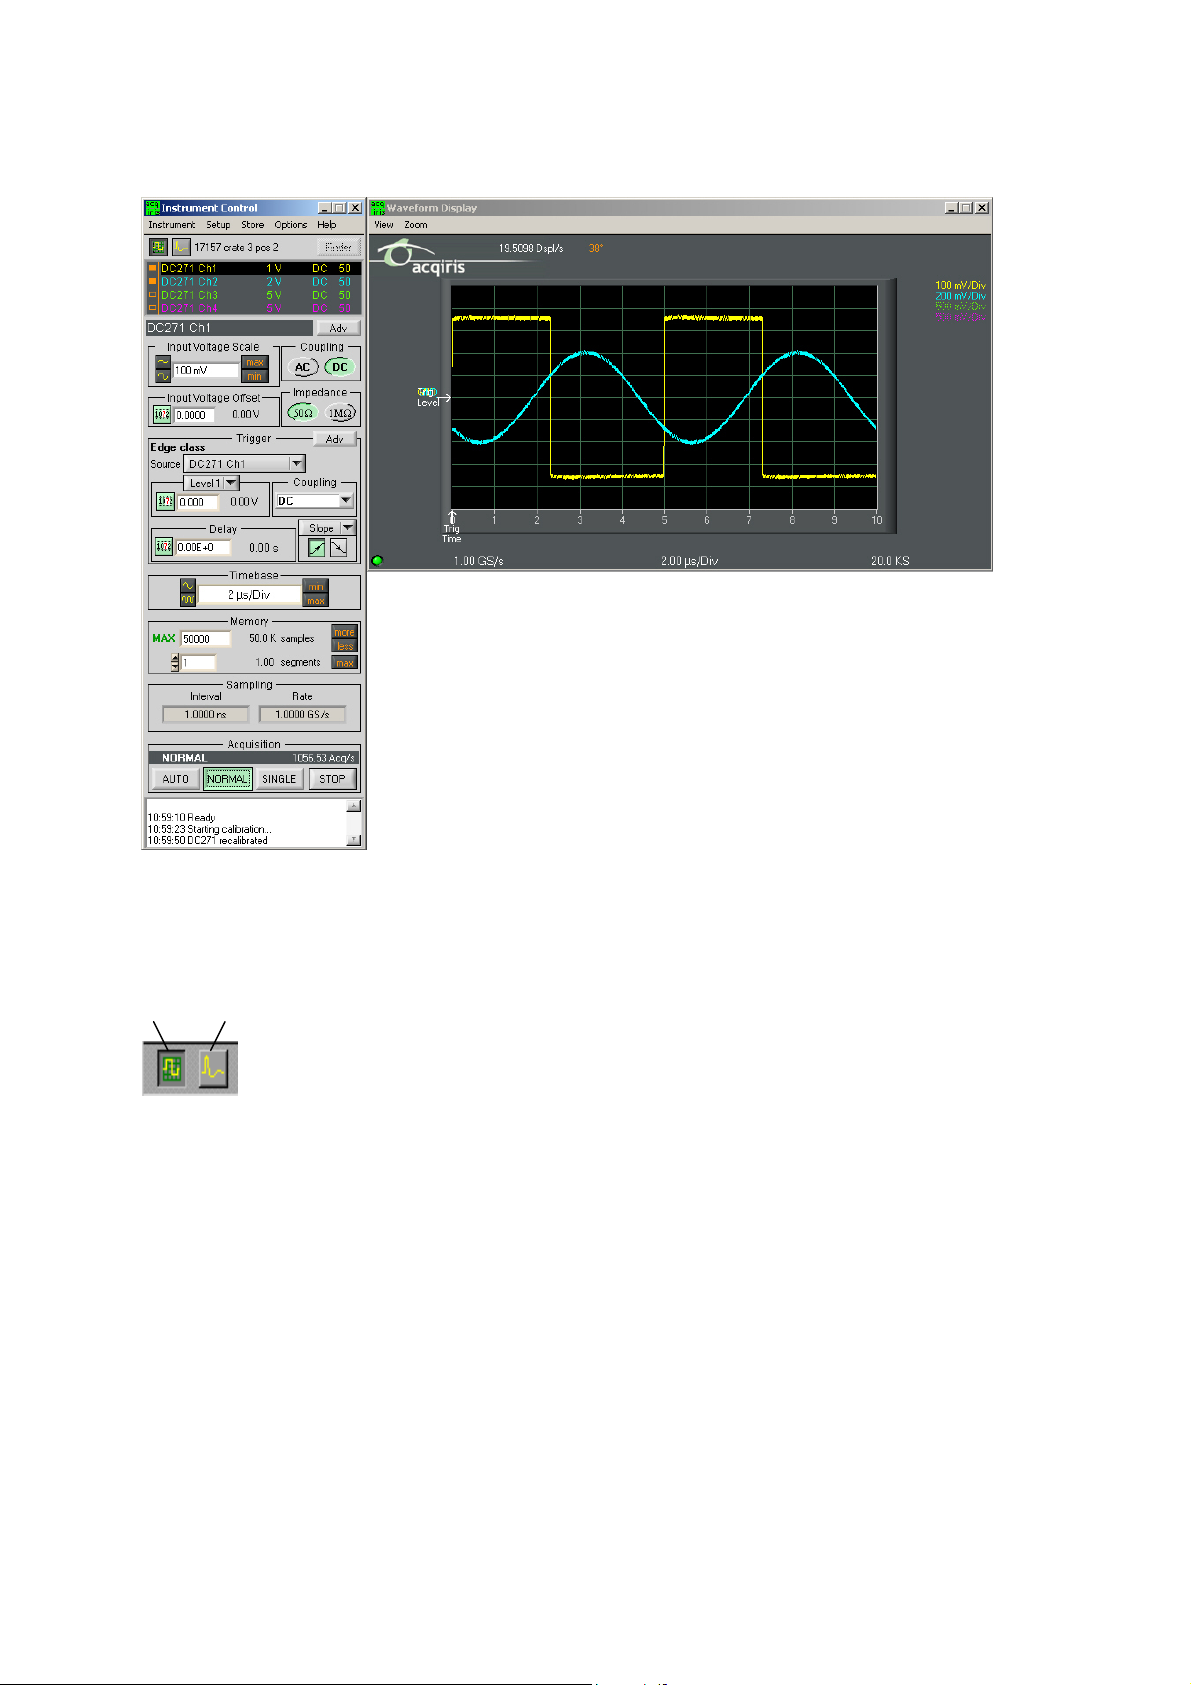Set Timebase to max

click(316, 600)
